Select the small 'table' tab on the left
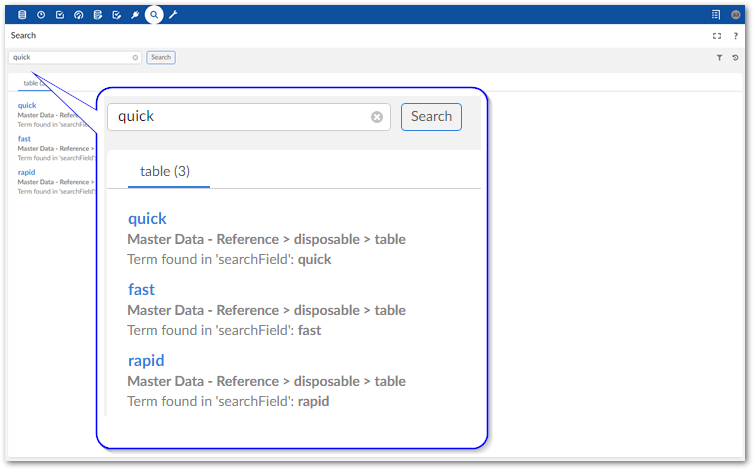 click(31, 84)
